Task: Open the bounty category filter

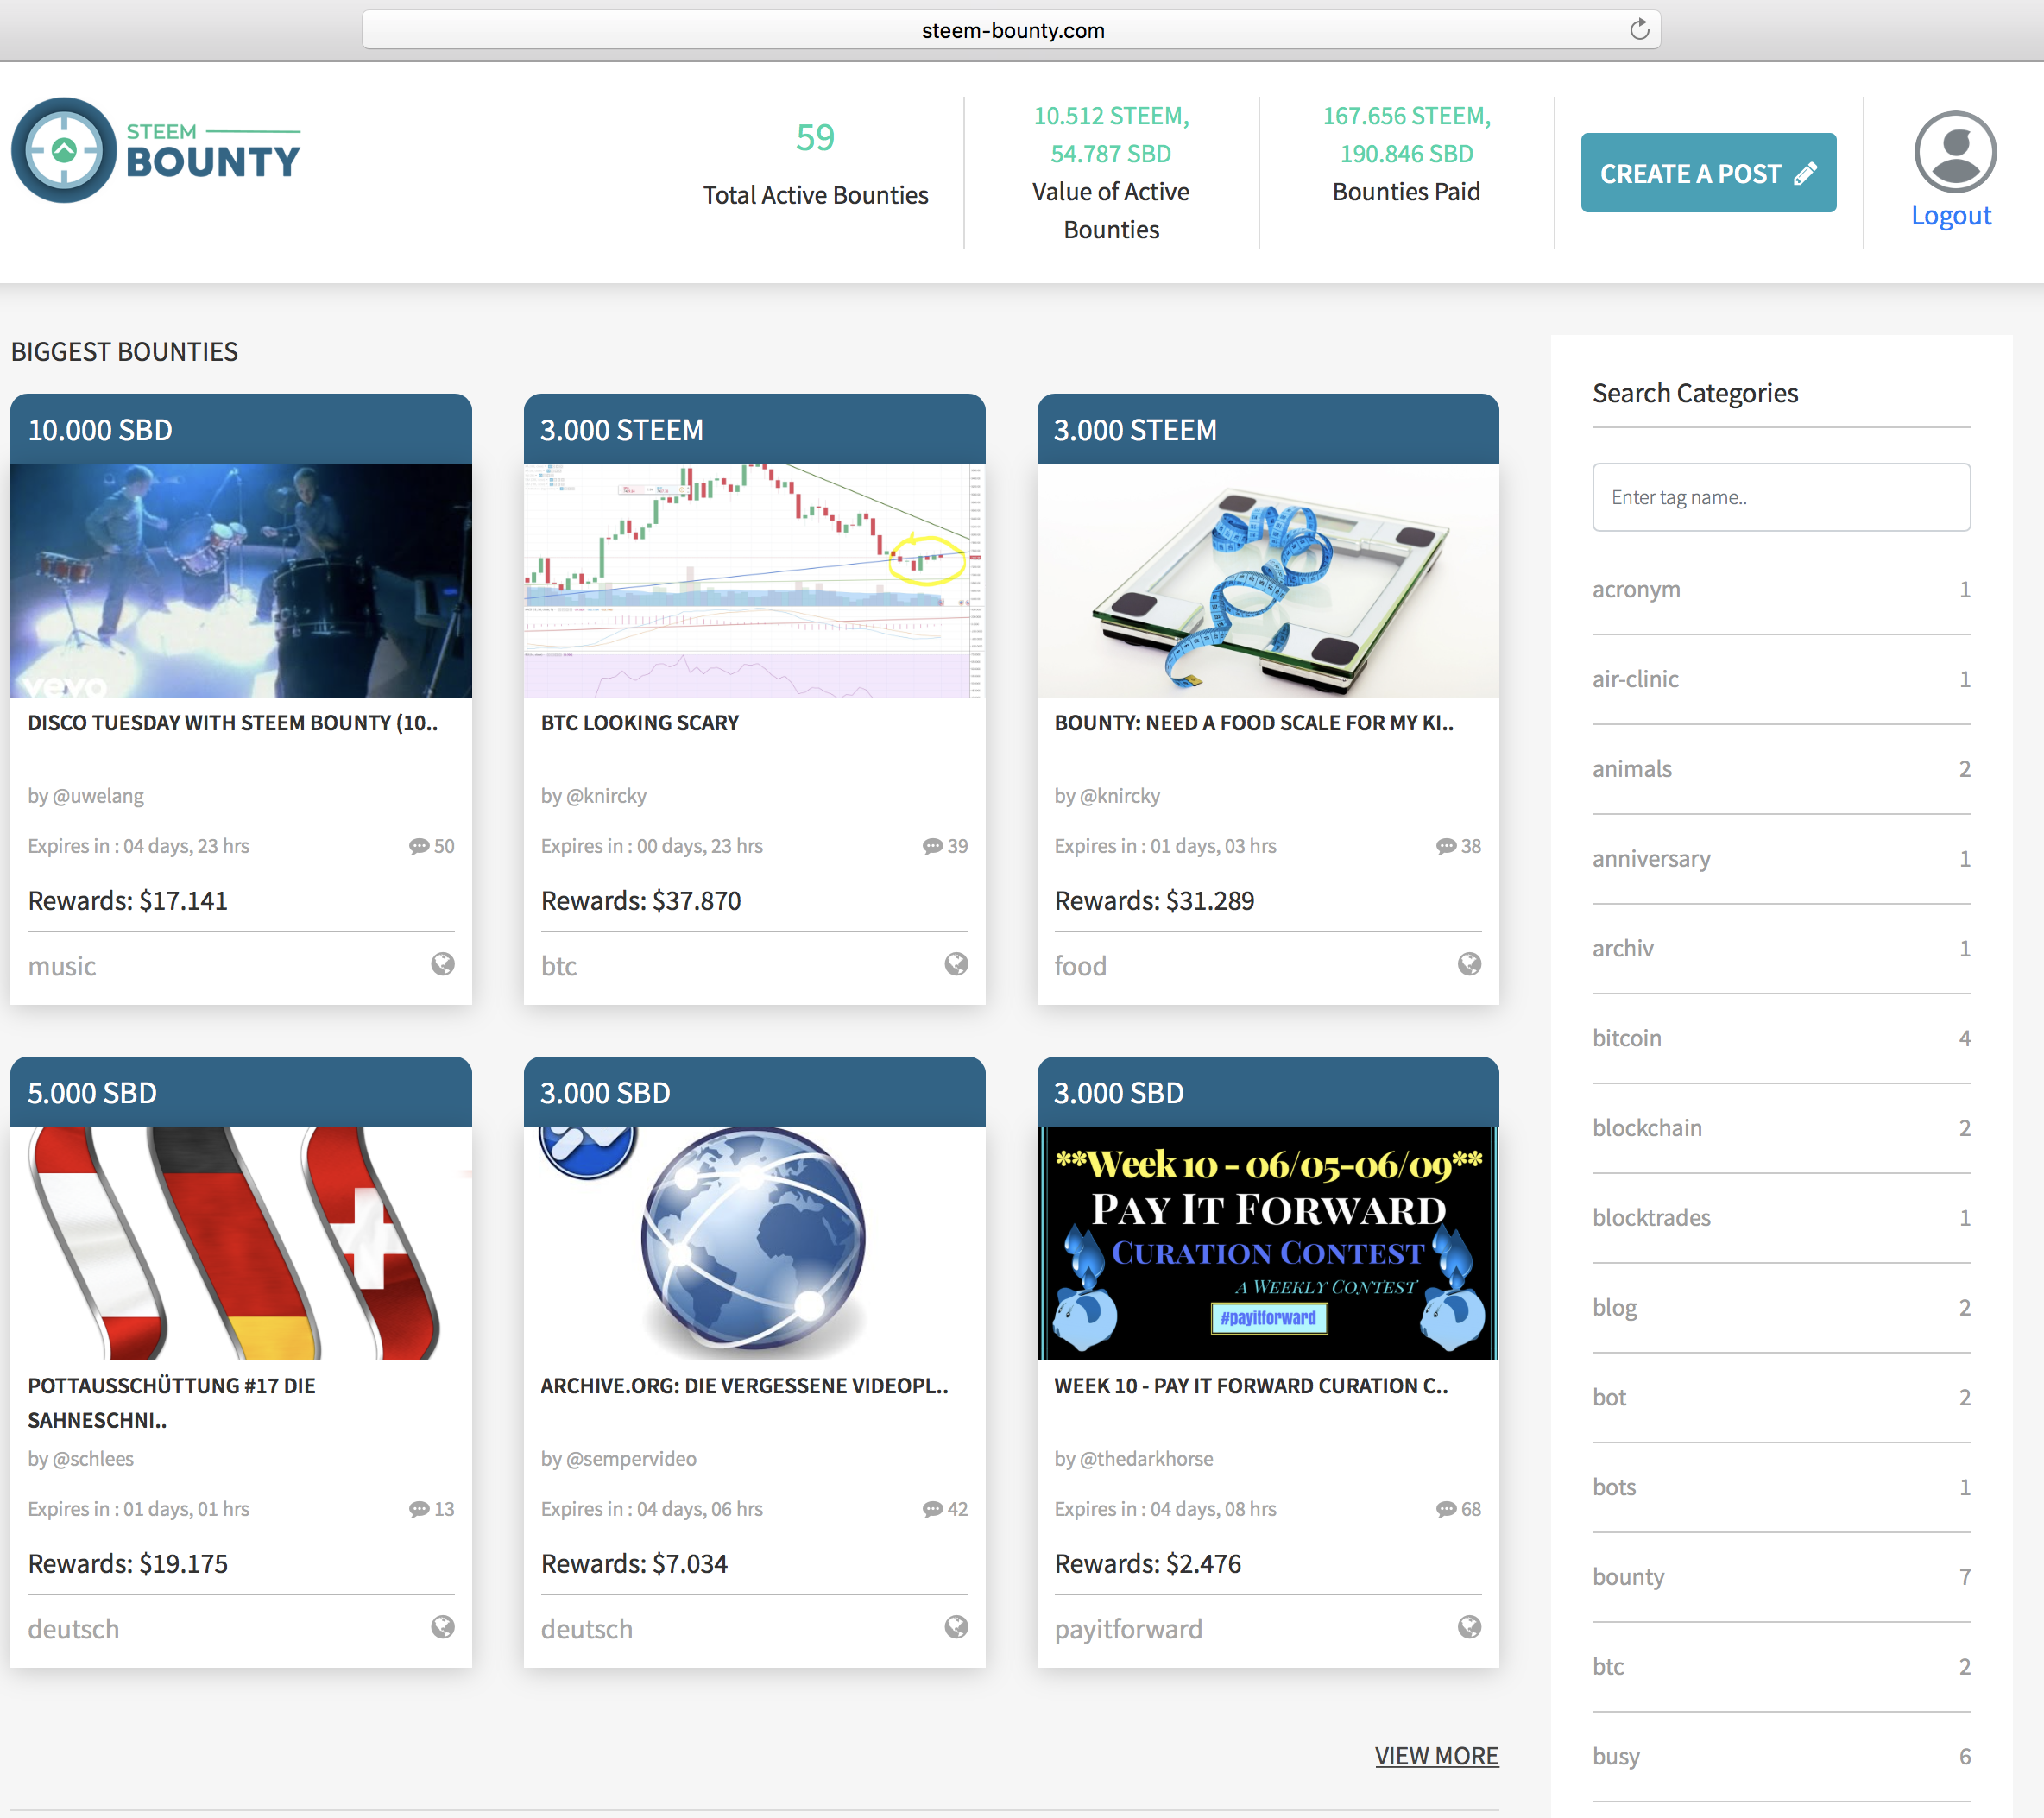Action: click(x=1628, y=1576)
